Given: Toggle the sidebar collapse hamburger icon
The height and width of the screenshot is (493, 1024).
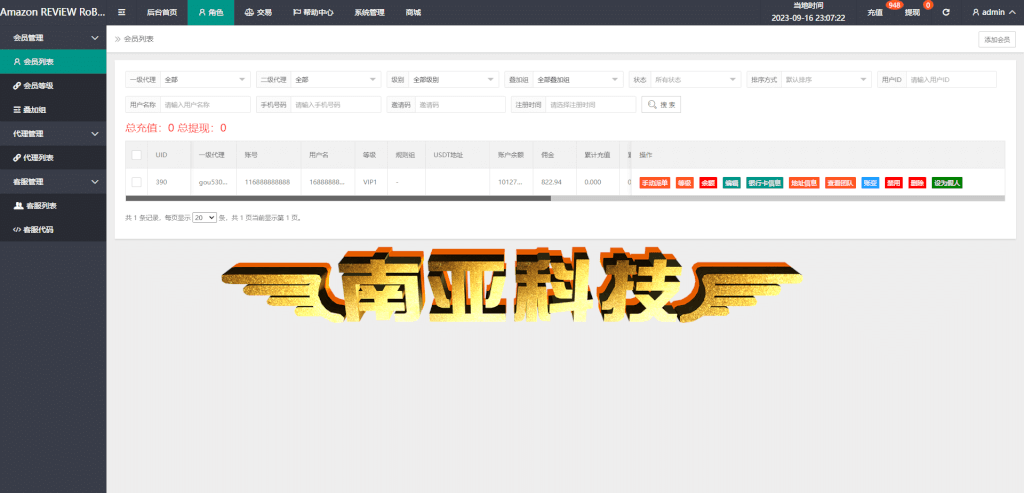Looking at the screenshot, I should [x=121, y=12].
